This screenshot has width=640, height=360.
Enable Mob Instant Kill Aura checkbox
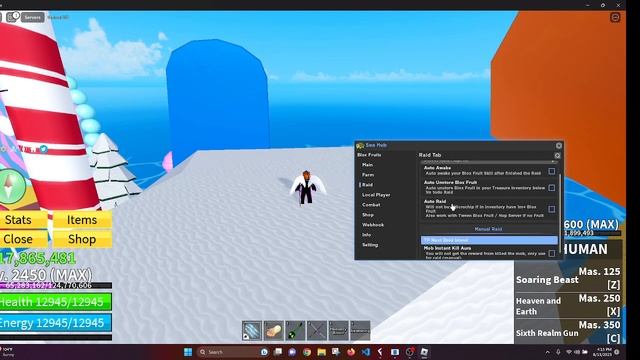[551, 253]
